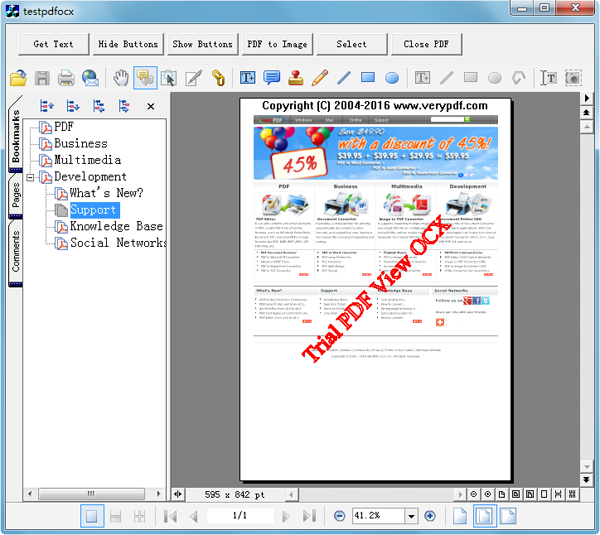Go to the first page
This screenshot has height=535, width=600.
(170, 516)
